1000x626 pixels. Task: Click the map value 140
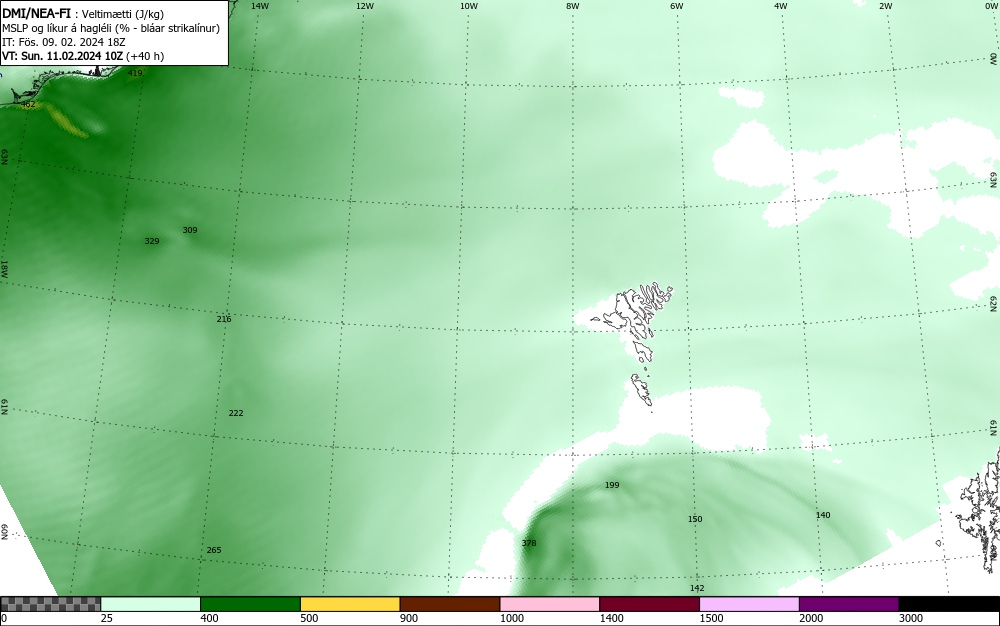coord(823,515)
